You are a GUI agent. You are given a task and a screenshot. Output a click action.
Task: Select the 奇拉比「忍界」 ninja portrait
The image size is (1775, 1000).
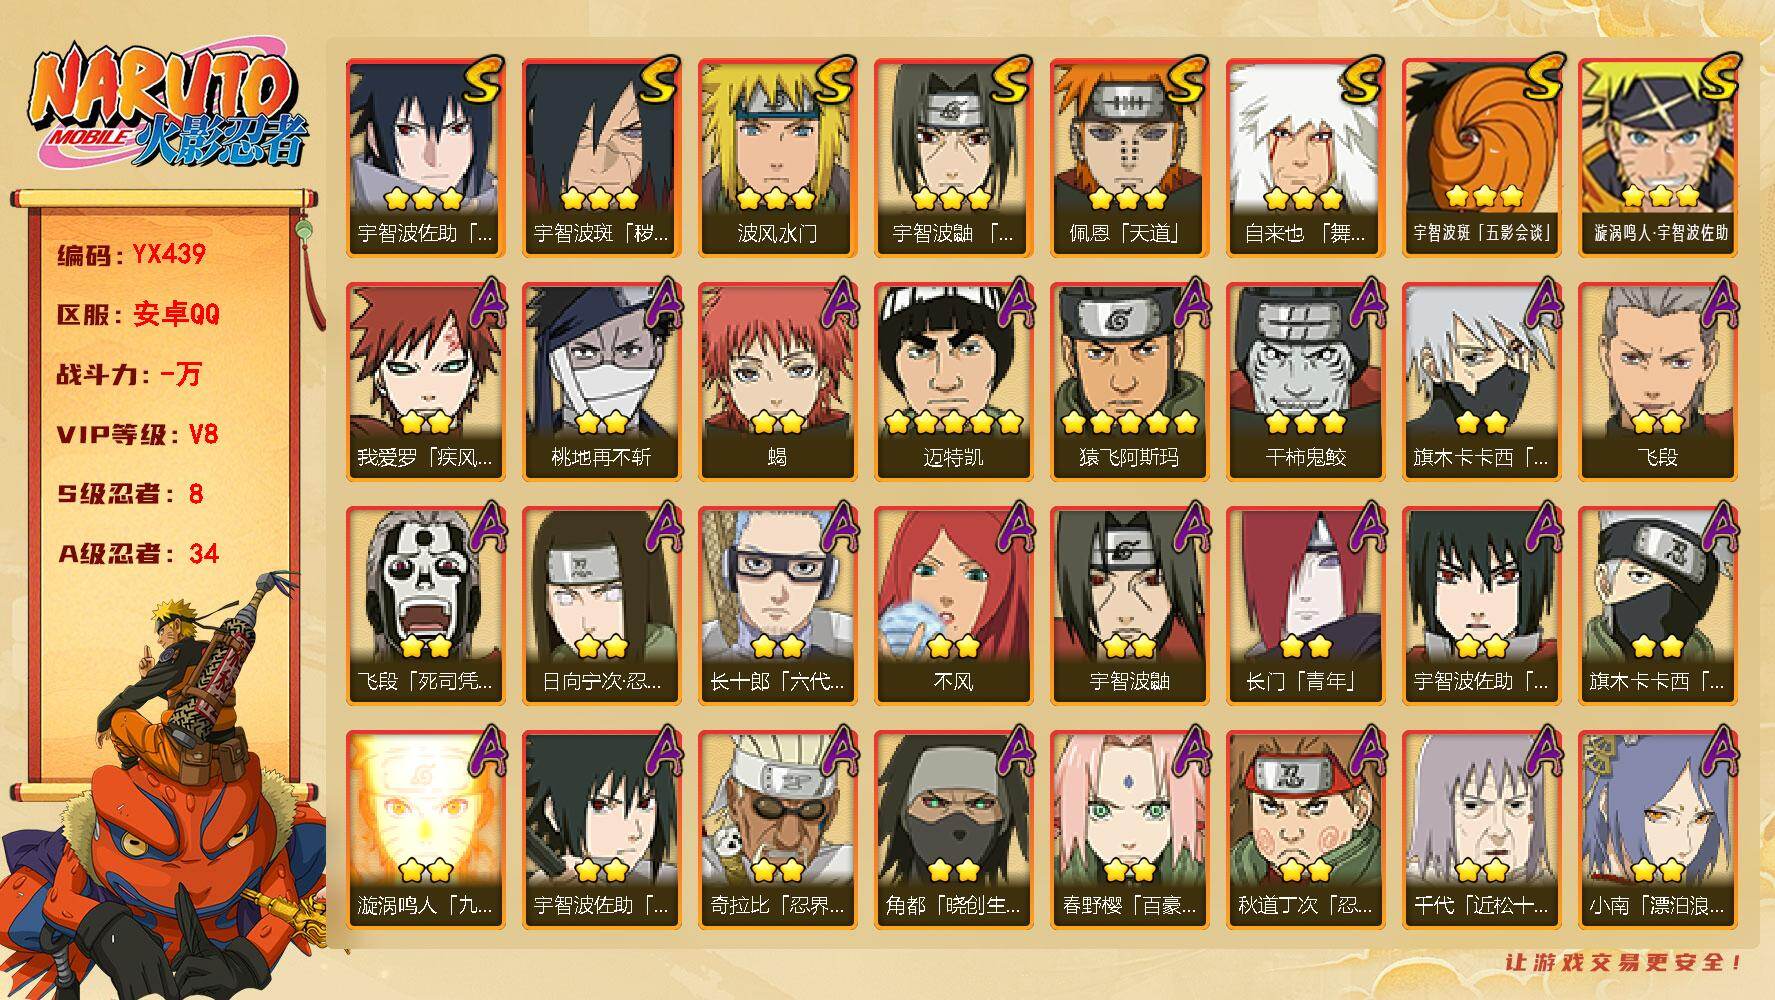777,829
